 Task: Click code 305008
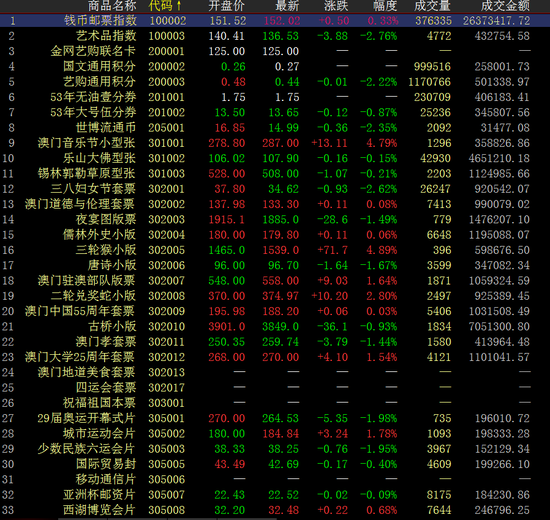point(166,510)
